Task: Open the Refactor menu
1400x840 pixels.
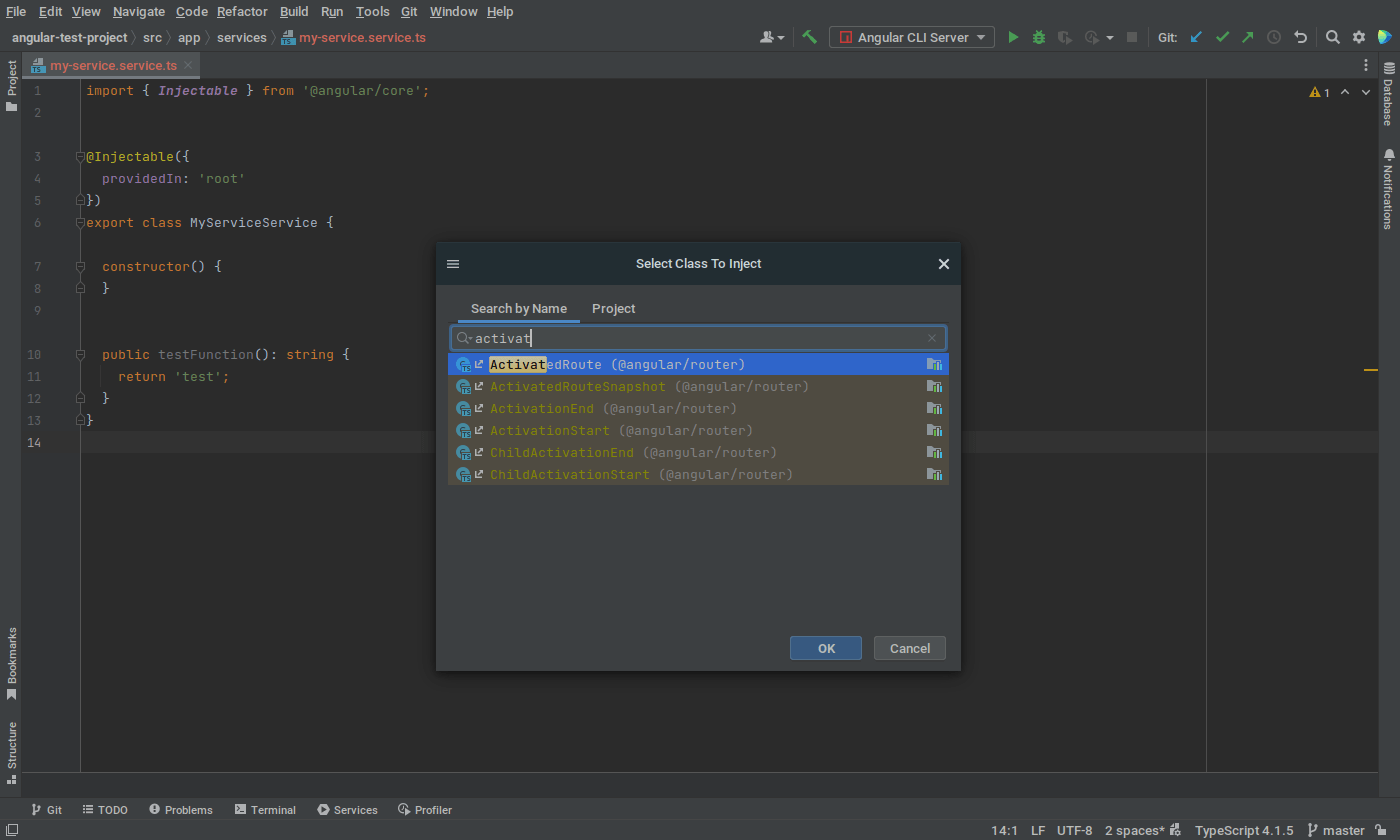Action: click(242, 11)
